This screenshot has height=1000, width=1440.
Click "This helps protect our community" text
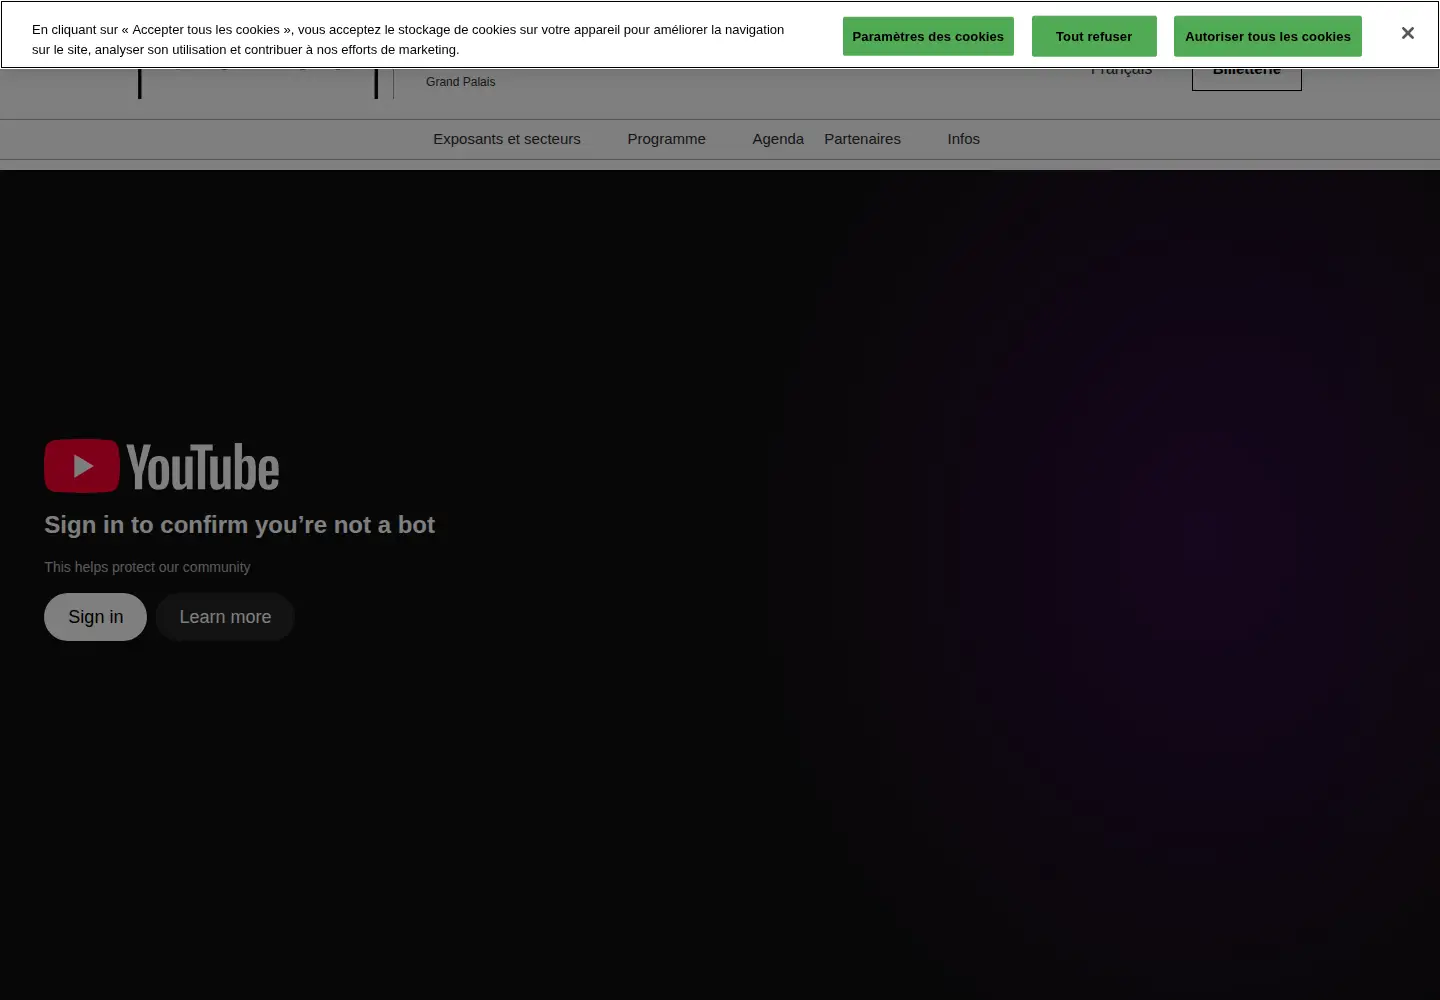pos(147,567)
